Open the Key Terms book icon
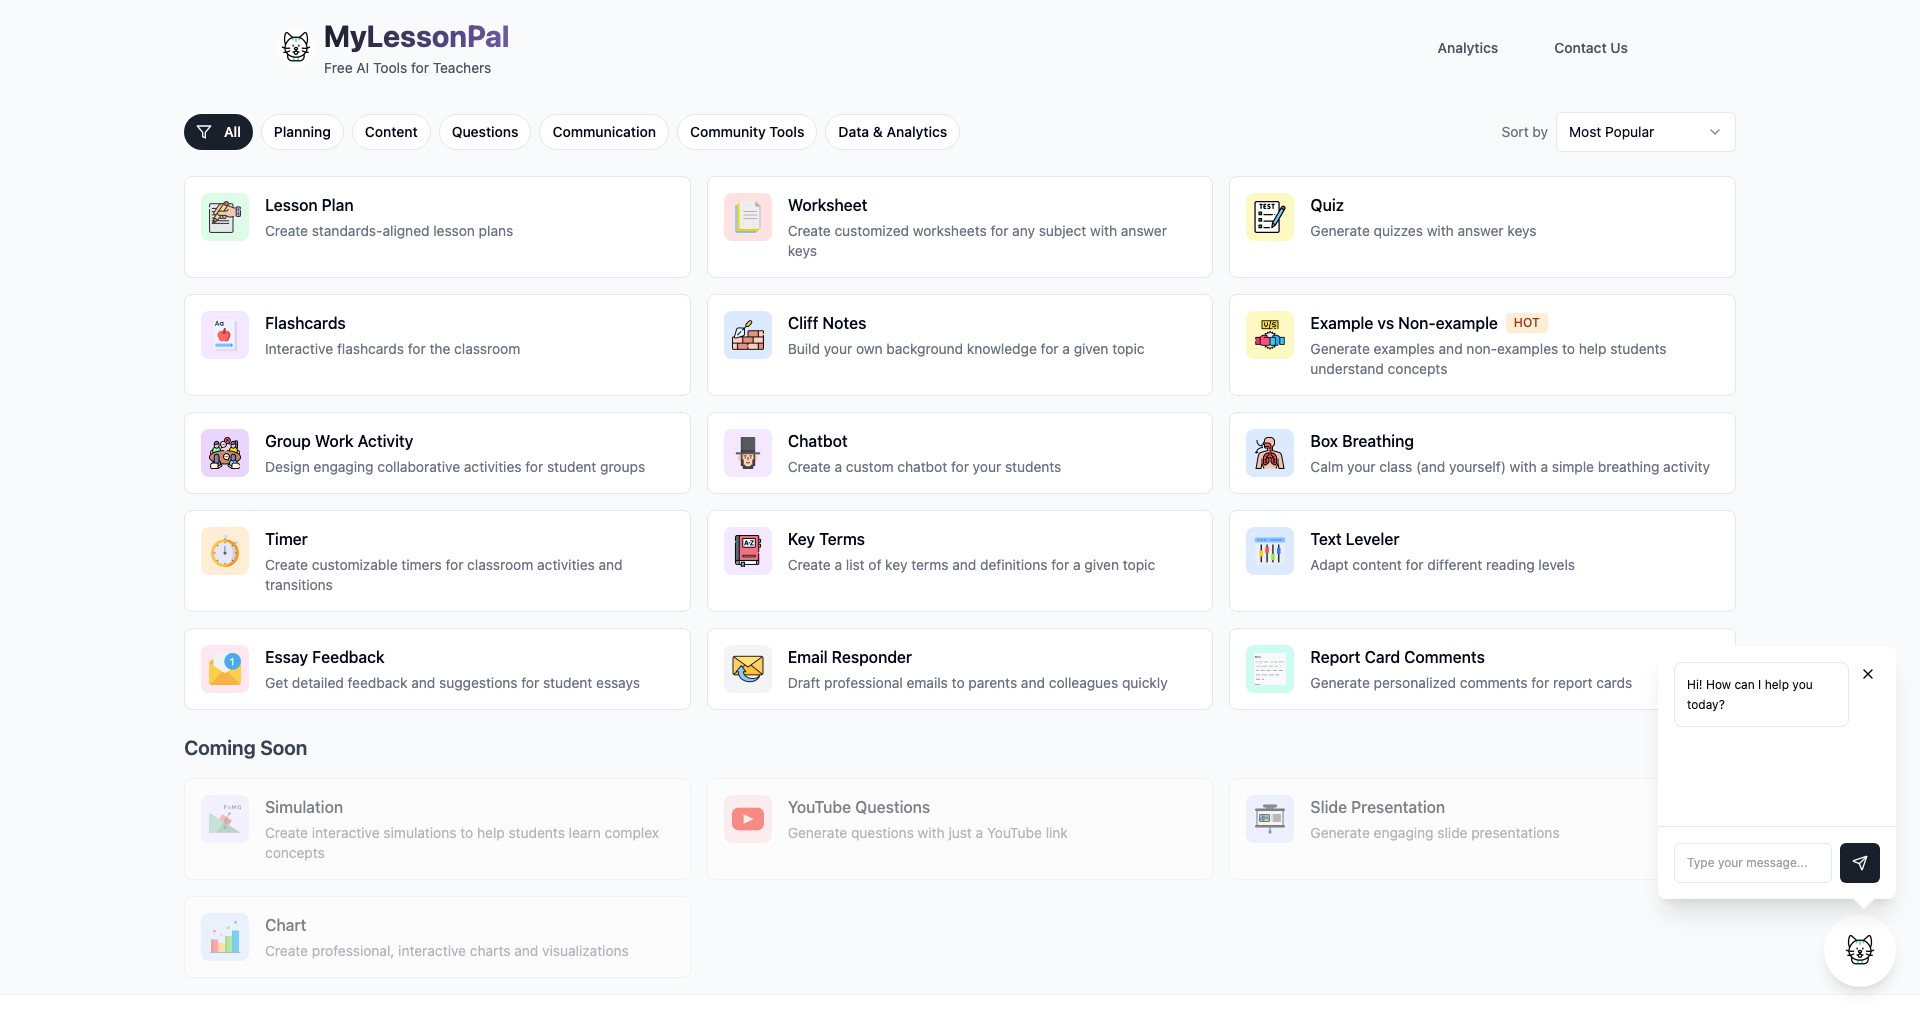This screenshot has width=1920, height=1011. [748, 551]
